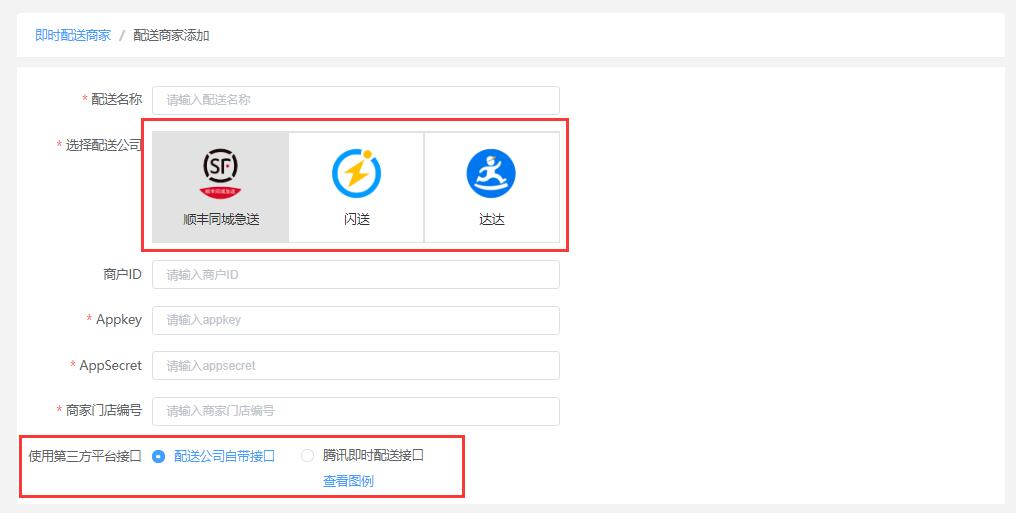Go back to 即时配送商家 breadcrumb
This screenshot has height=513, width=1016.
point(73,35)
